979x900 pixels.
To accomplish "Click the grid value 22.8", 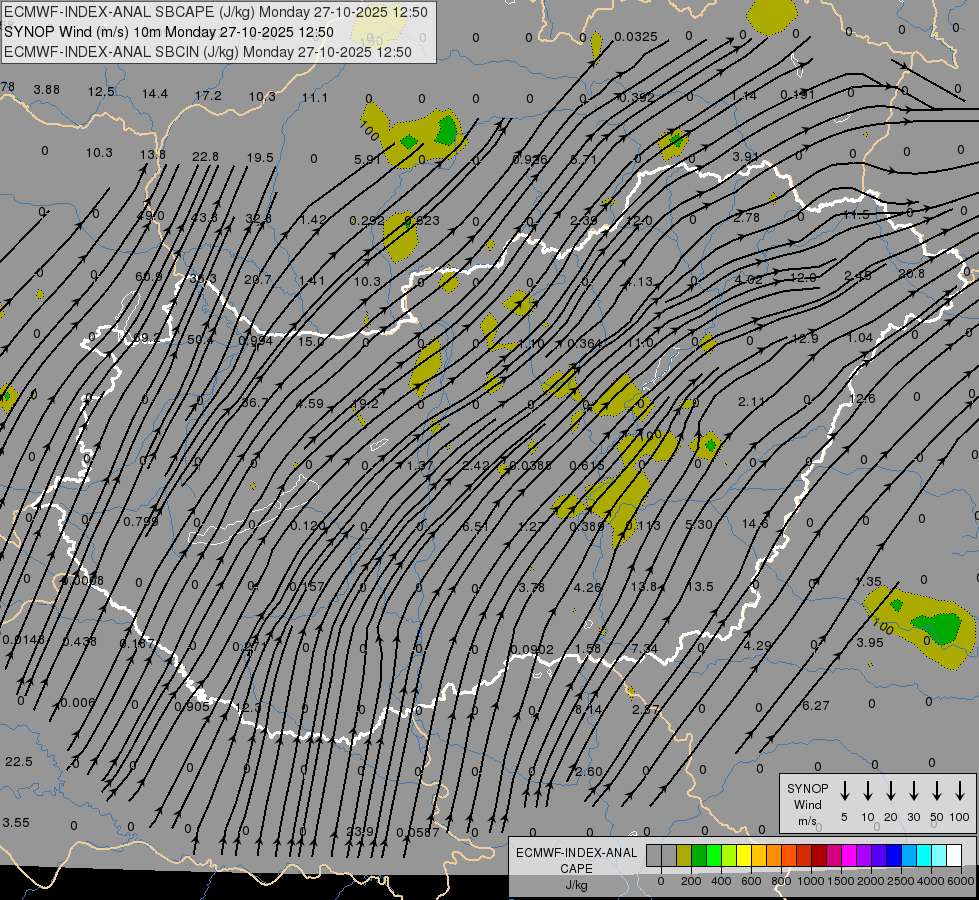I will click(x=205, y=157).
